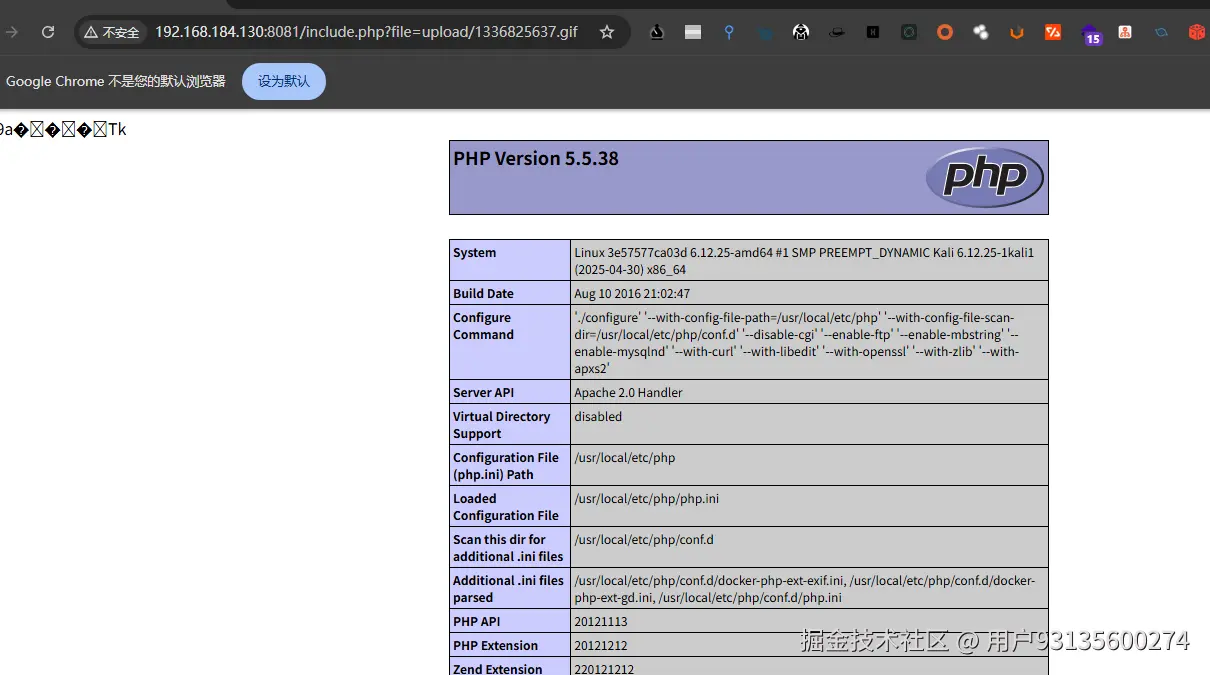
Task: Click the garbled GIF header text ending in Tk
Action: (63, 130)
